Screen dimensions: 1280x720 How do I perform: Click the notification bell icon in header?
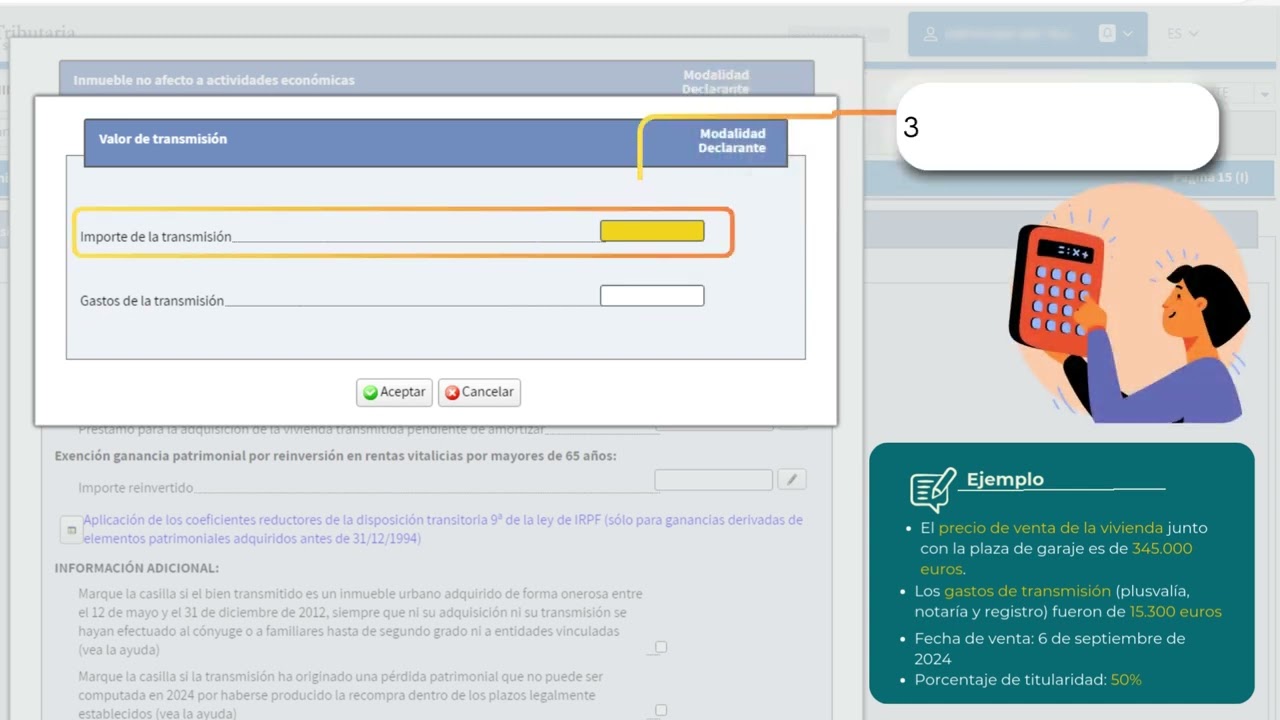(x=1106, y=34)
